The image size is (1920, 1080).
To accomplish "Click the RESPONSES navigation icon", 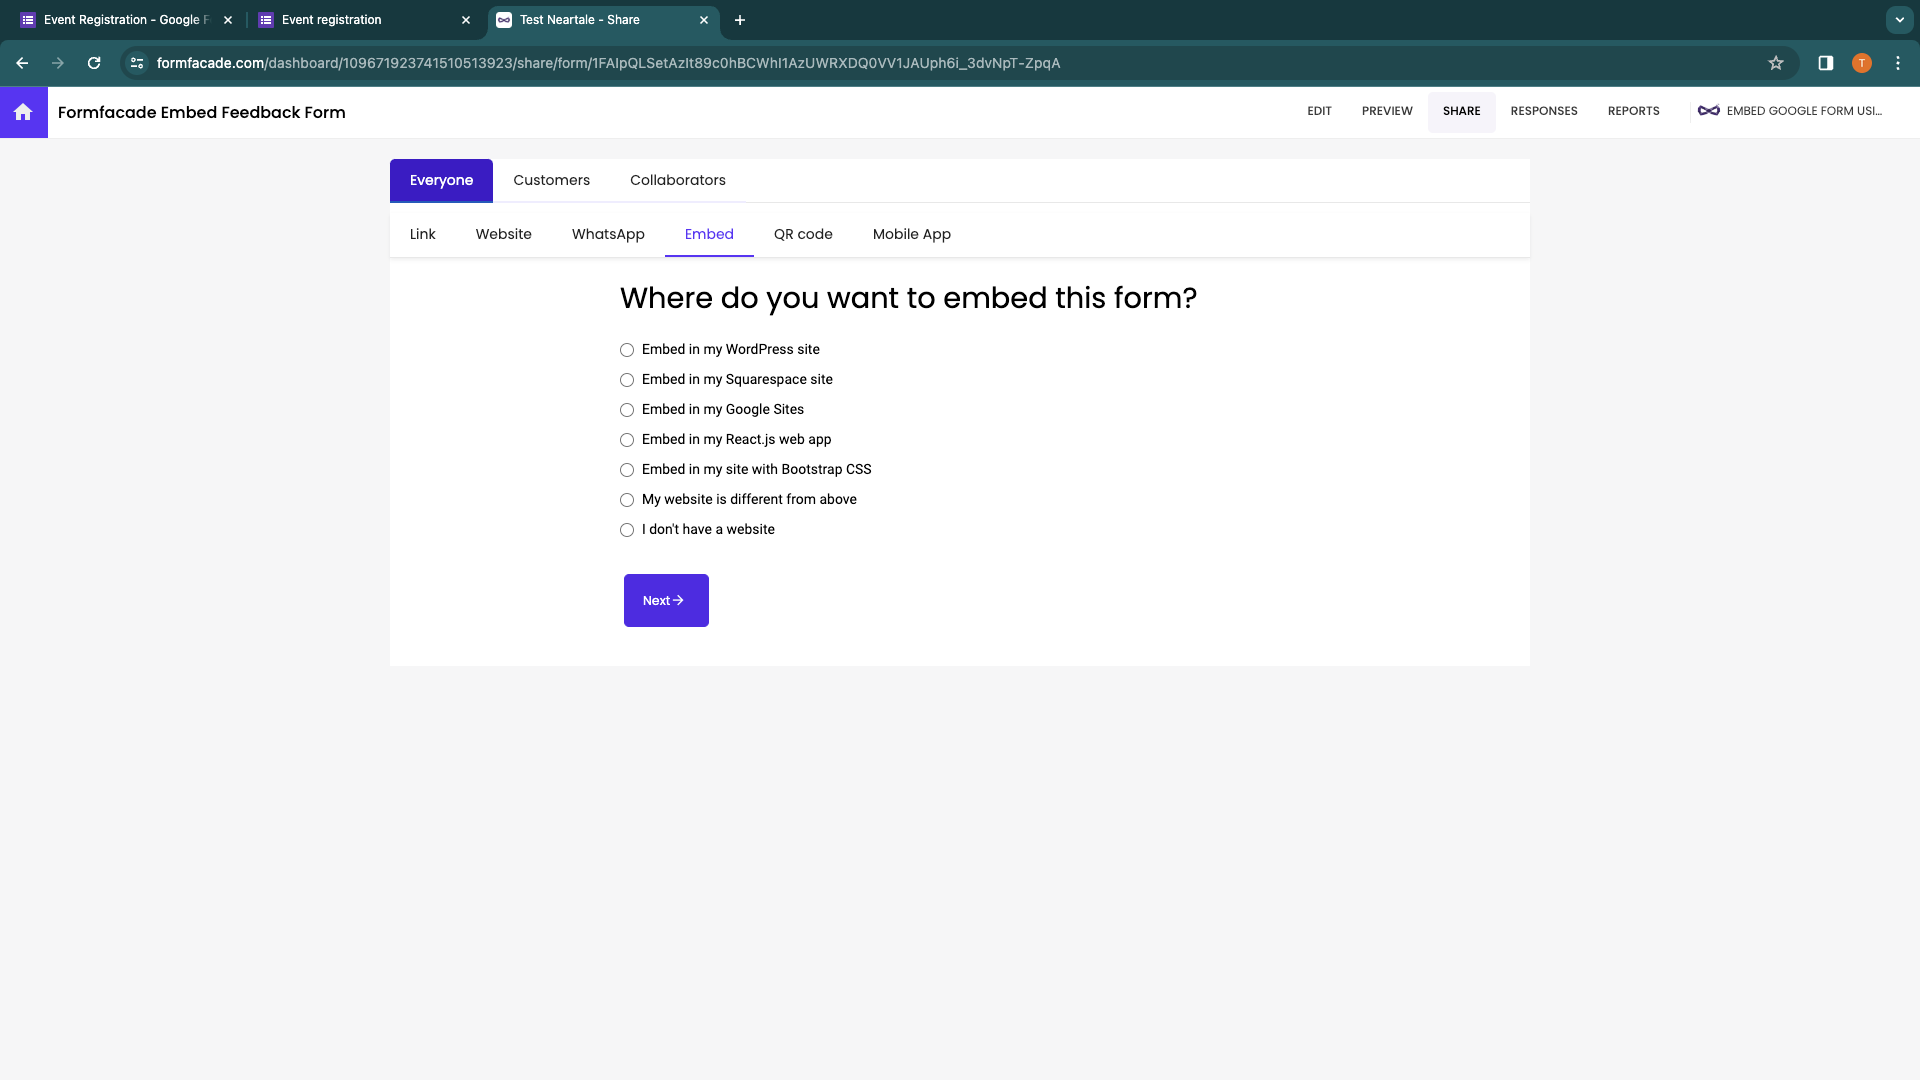I will [1544, 111].
